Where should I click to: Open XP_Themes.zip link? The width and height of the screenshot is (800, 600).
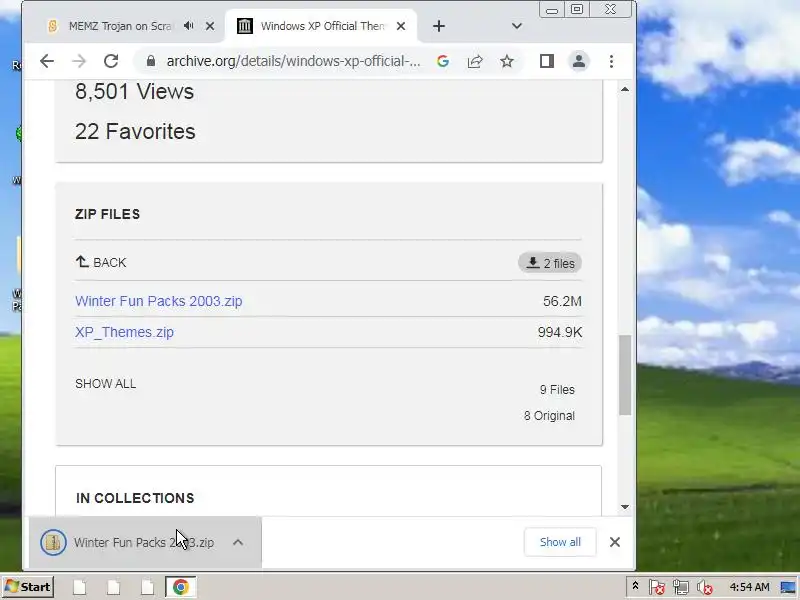click(124, 332)
